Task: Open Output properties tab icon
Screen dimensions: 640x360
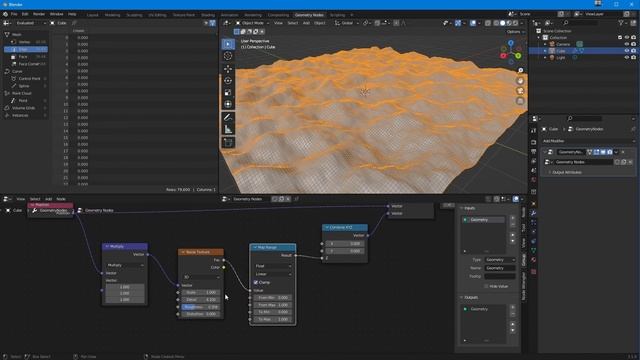Action: tap(533, 152)
